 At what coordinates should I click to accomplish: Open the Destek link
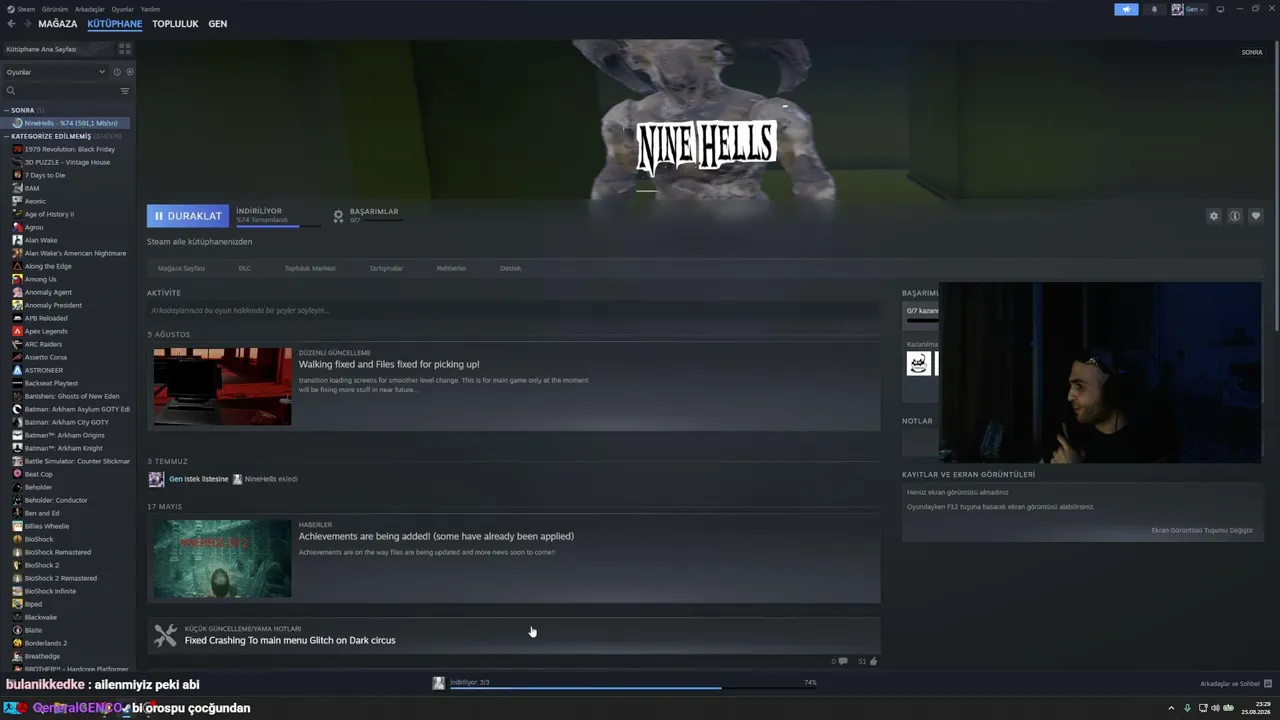510,268
